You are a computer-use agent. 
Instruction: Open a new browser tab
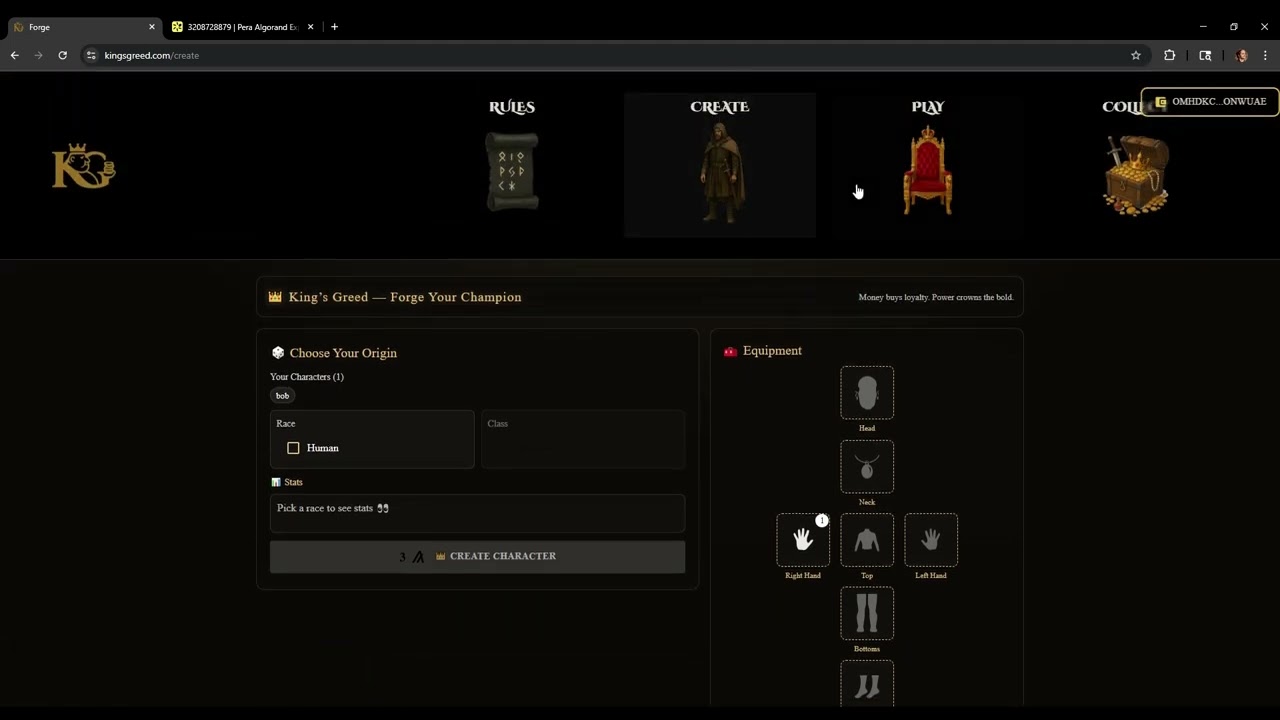pyautogui.click(x=334, y=27)
